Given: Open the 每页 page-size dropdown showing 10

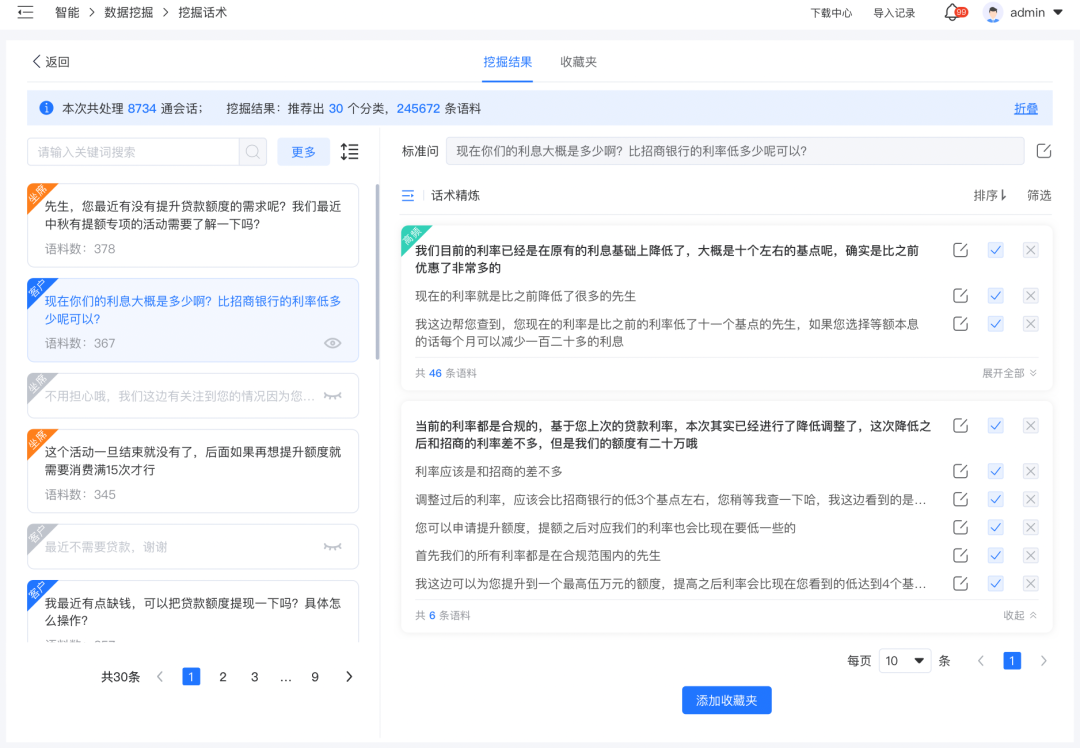Looking at the screenshot, I should pyautogui.click(x=904, y=661).
